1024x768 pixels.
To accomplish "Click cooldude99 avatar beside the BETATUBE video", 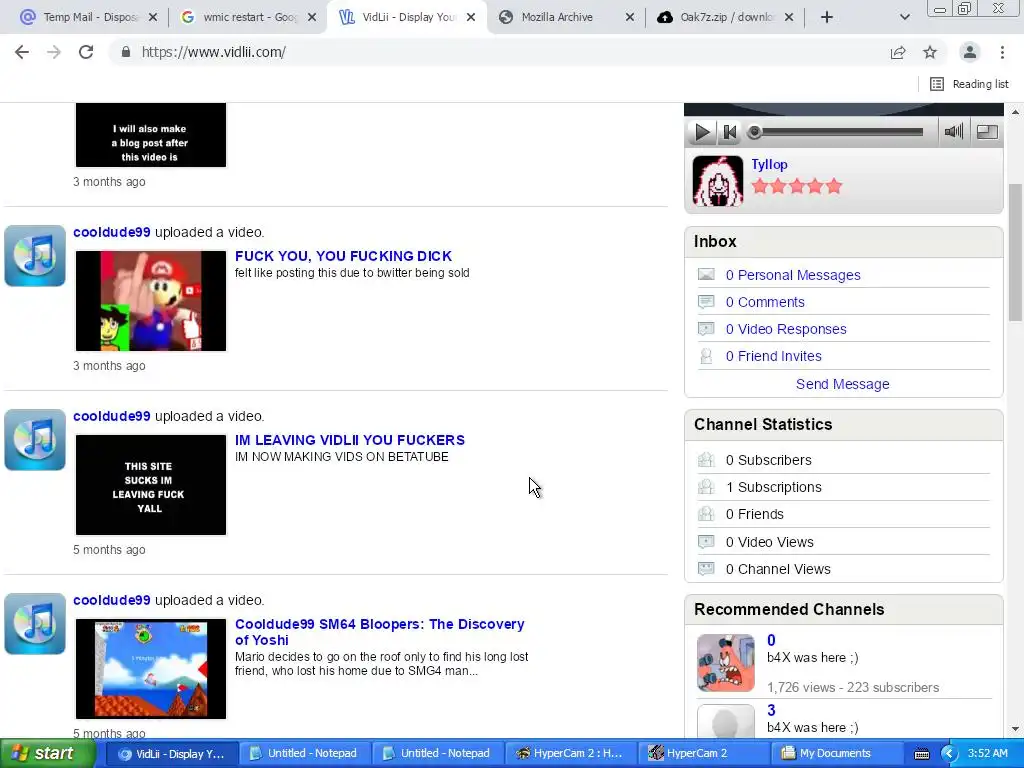I will (35, 440).
